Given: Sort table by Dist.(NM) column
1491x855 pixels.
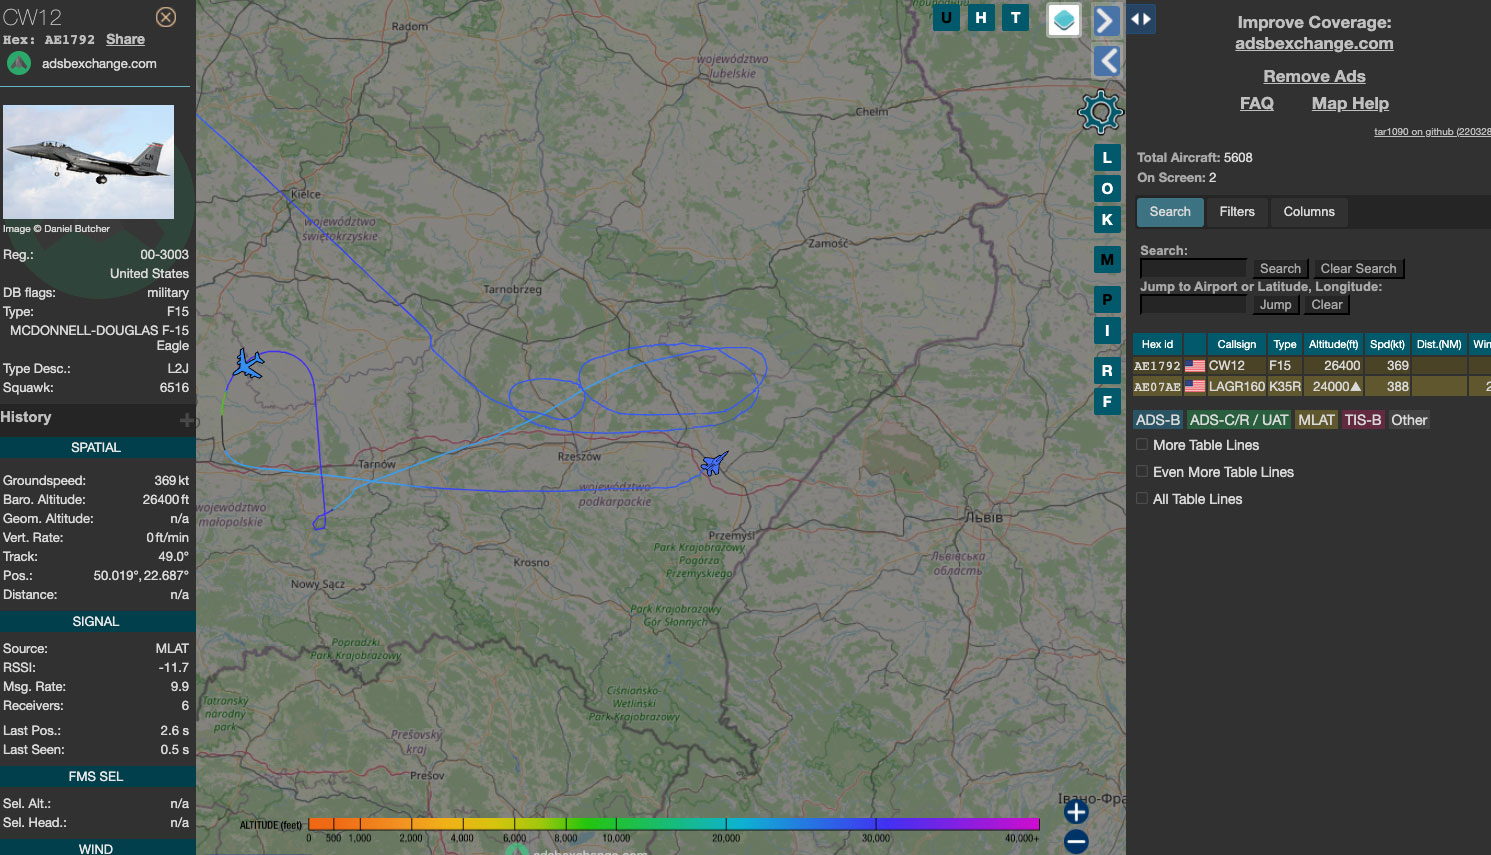Looking at the screenshot, I should [1439, 344].
